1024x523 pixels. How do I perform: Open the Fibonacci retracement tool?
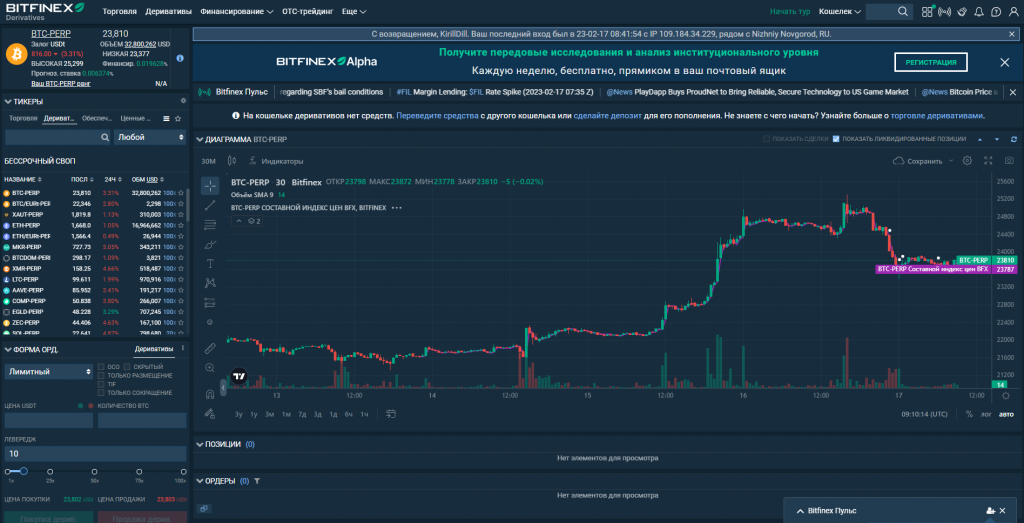point(210,225)
